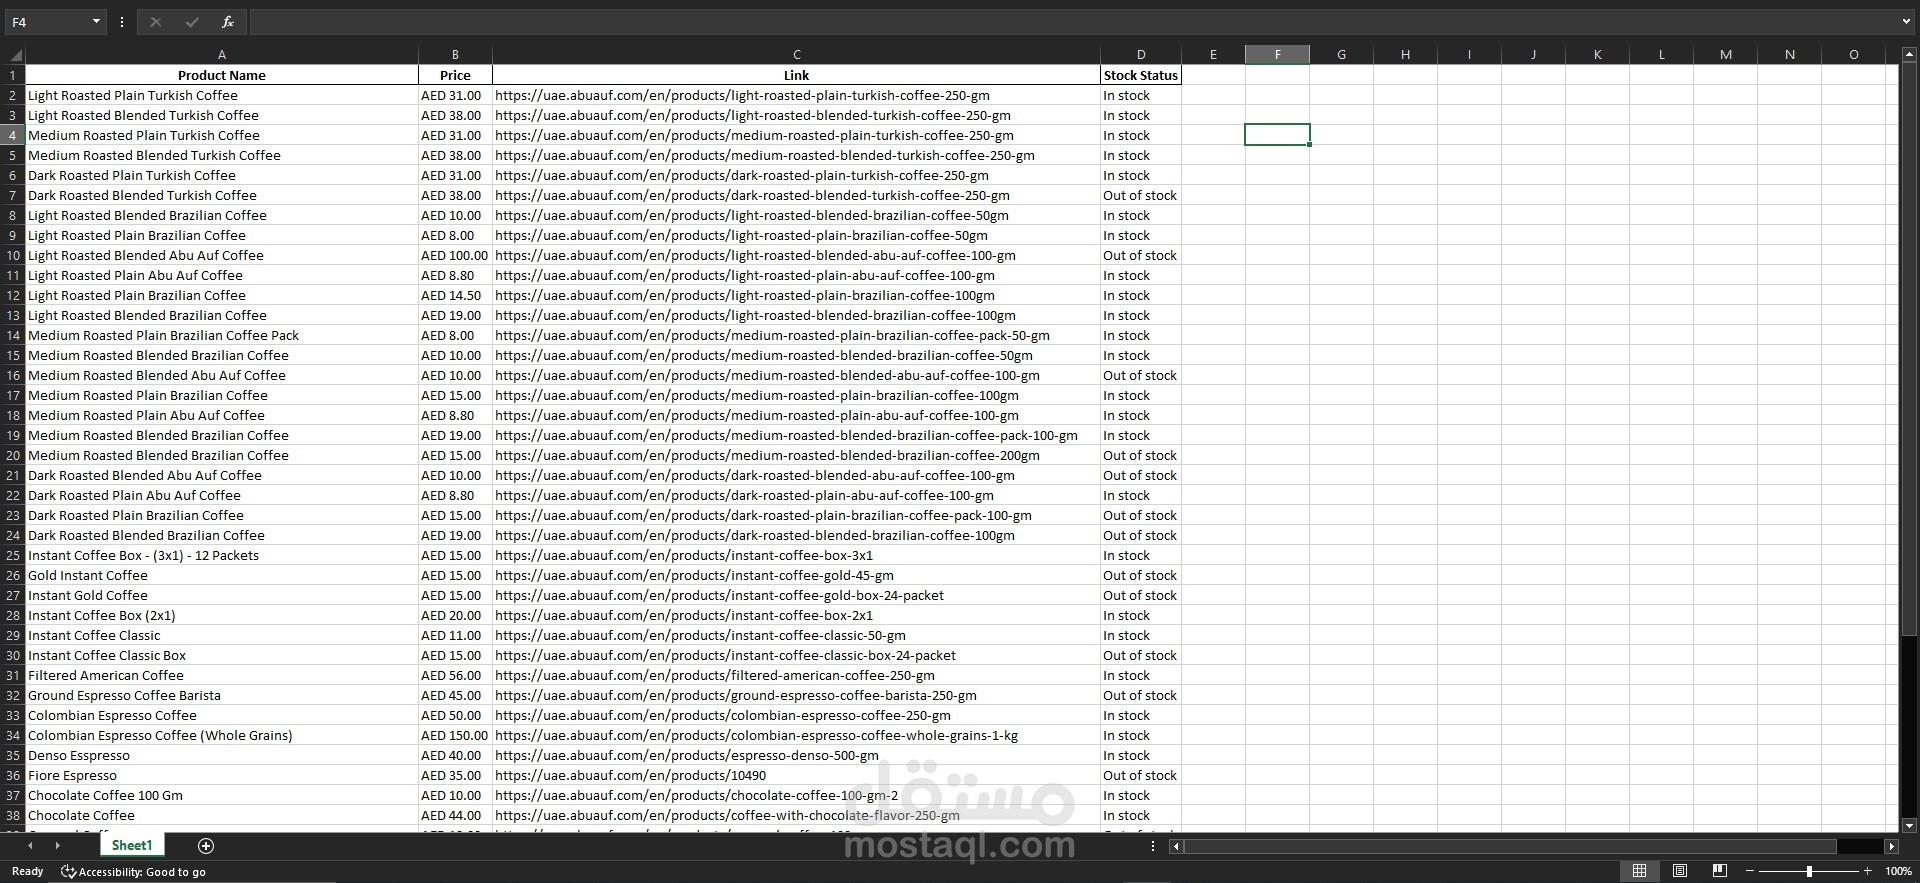Click Accessibility: Good to go status
1920x883 pixels.
pos(133,872)
